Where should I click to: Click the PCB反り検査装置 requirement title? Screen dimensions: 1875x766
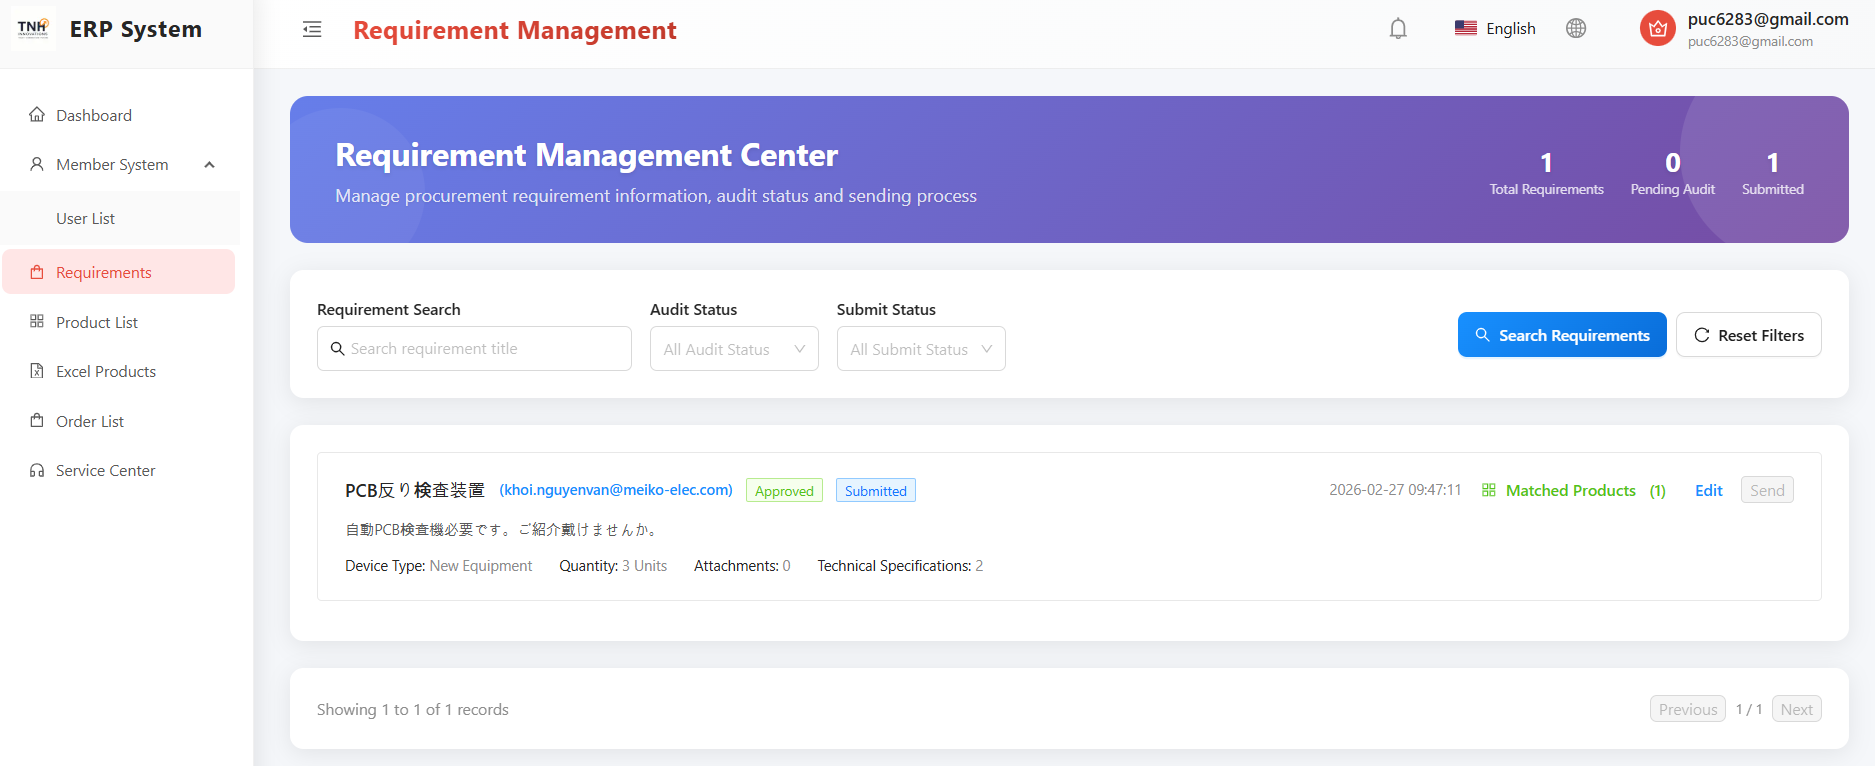[x=415, y=490]
